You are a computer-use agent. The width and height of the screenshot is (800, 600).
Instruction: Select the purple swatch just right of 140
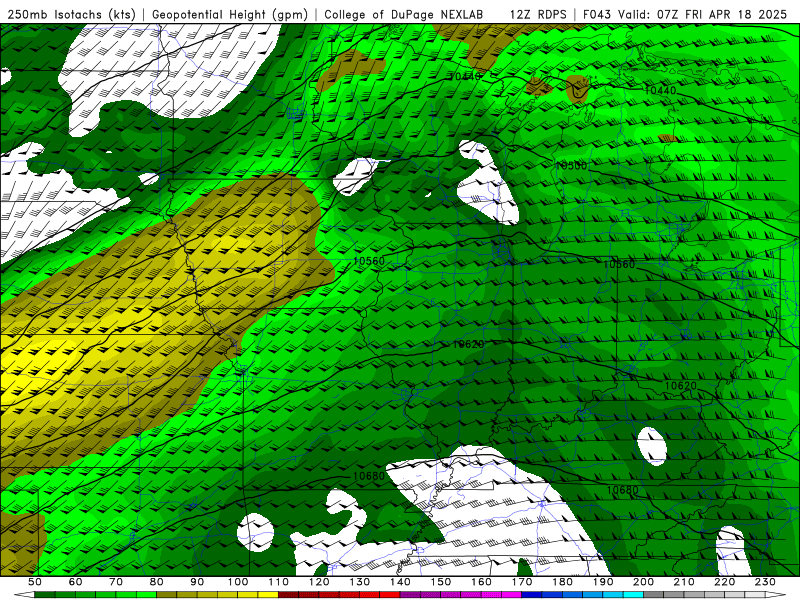tap(410, 595)
